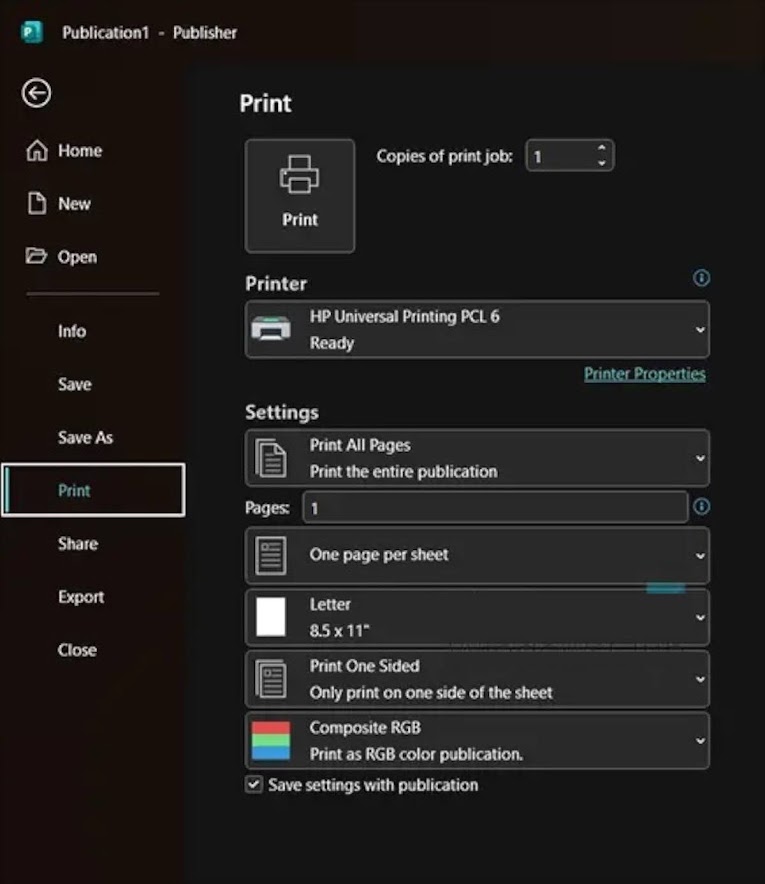
Task: Click the info icon beside Printer heading
Action: (701, 278)
